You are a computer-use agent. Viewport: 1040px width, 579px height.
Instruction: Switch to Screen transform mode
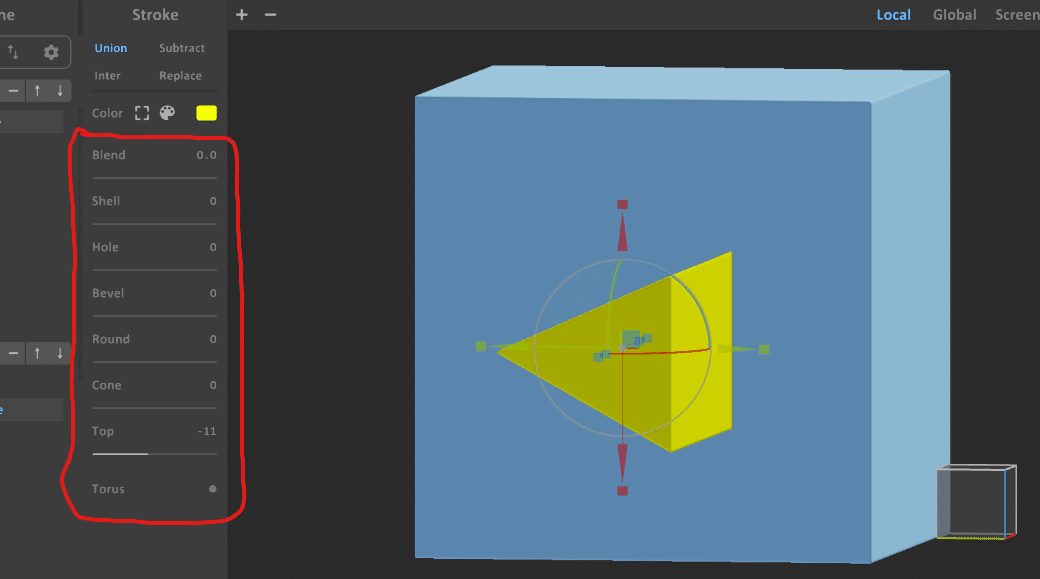[x=1017, y=15]
